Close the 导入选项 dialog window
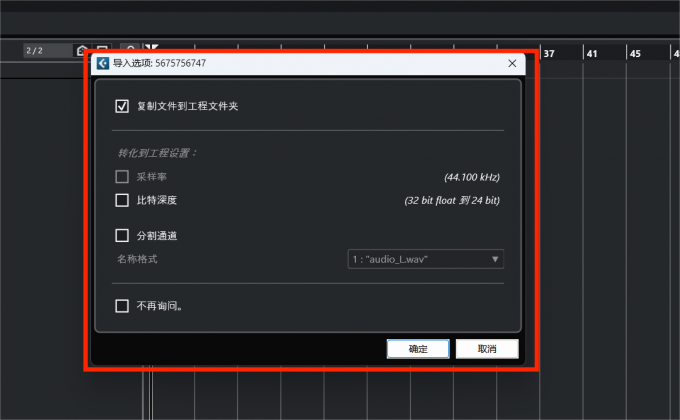The height and width of the screenshot is (420, 680). coord(512,63)
